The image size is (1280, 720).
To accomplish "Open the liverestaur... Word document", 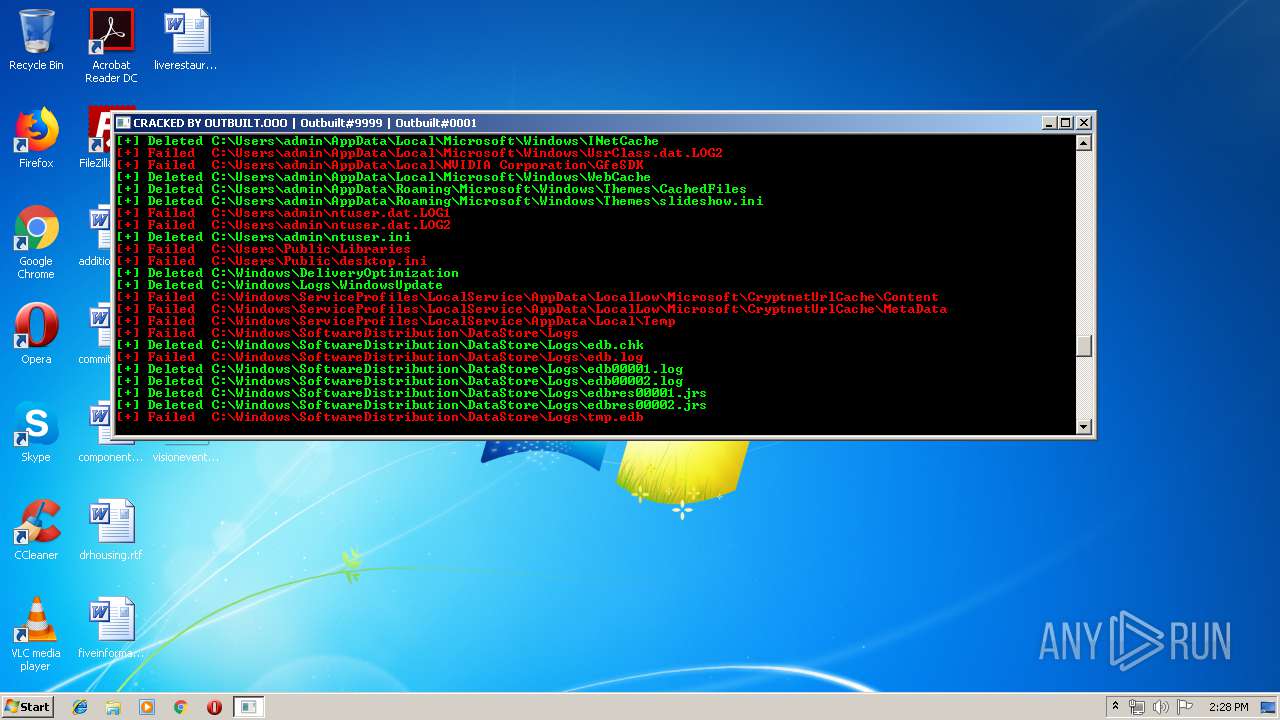I will [186, 40].
